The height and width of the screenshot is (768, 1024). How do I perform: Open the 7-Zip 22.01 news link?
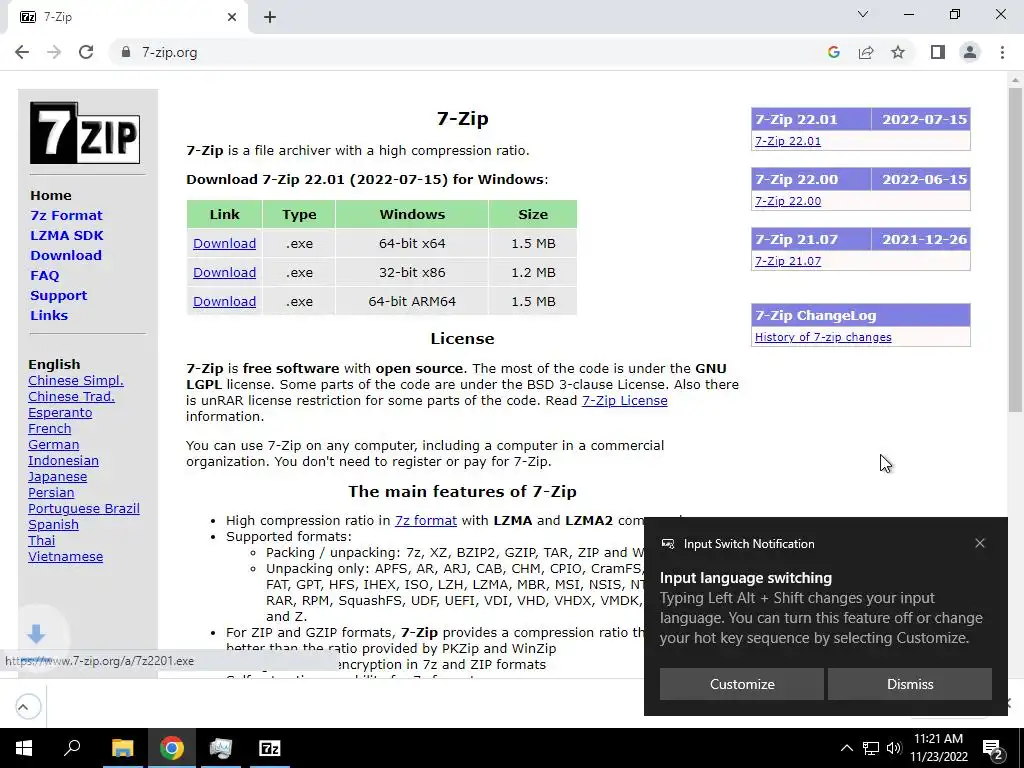click(x=788, y=141)
